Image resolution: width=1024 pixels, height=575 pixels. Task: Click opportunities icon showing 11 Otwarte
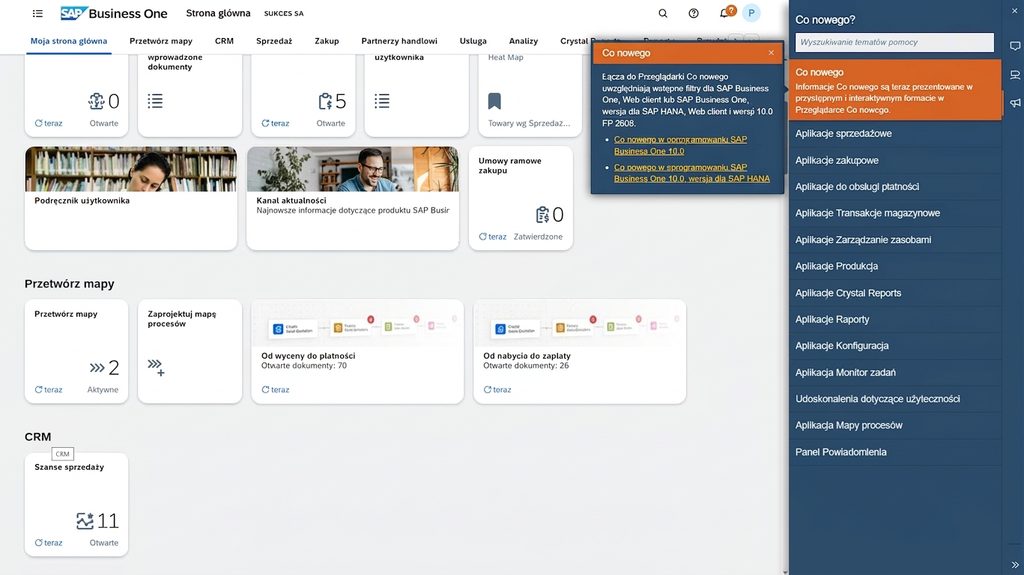[85, 521]
